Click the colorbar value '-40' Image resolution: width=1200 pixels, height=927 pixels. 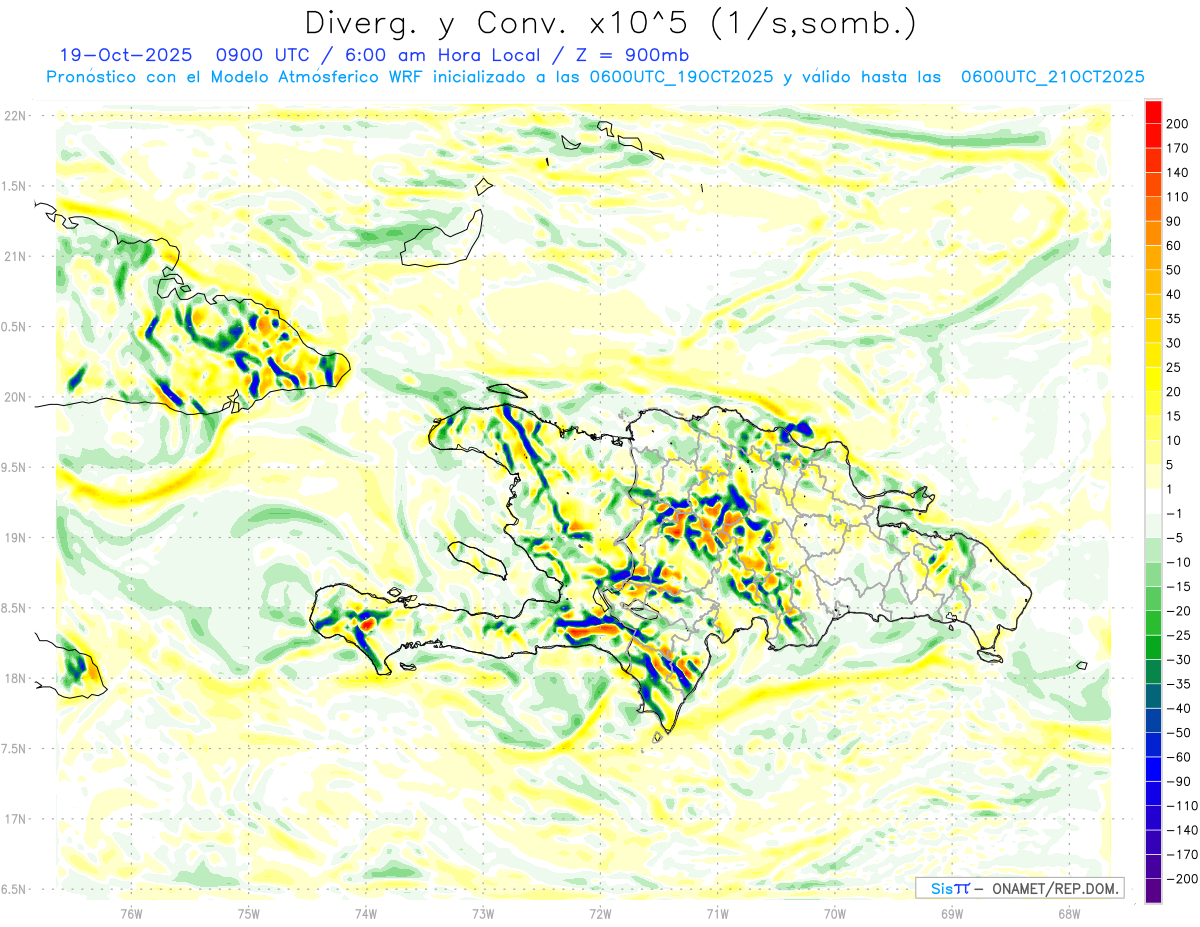click(x=1180, y=708)
